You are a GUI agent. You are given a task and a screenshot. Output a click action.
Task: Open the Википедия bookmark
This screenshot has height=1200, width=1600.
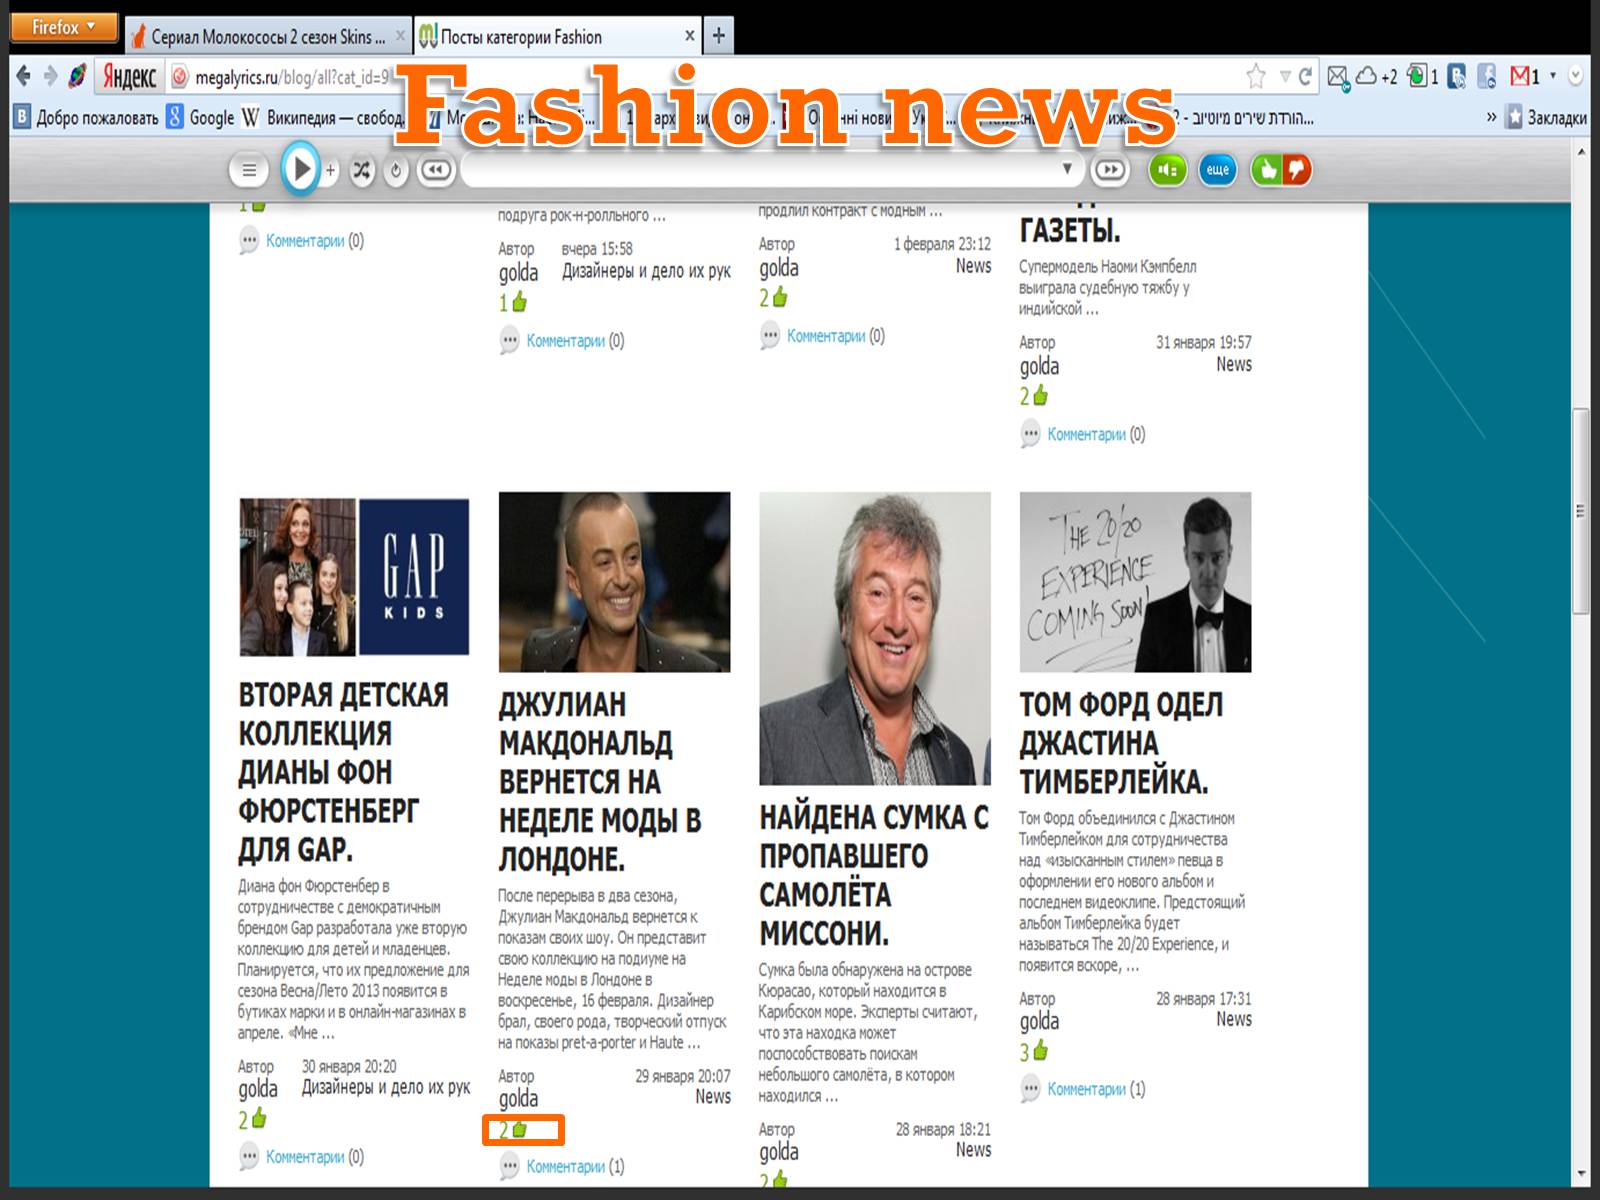click(x=322, y=118)
